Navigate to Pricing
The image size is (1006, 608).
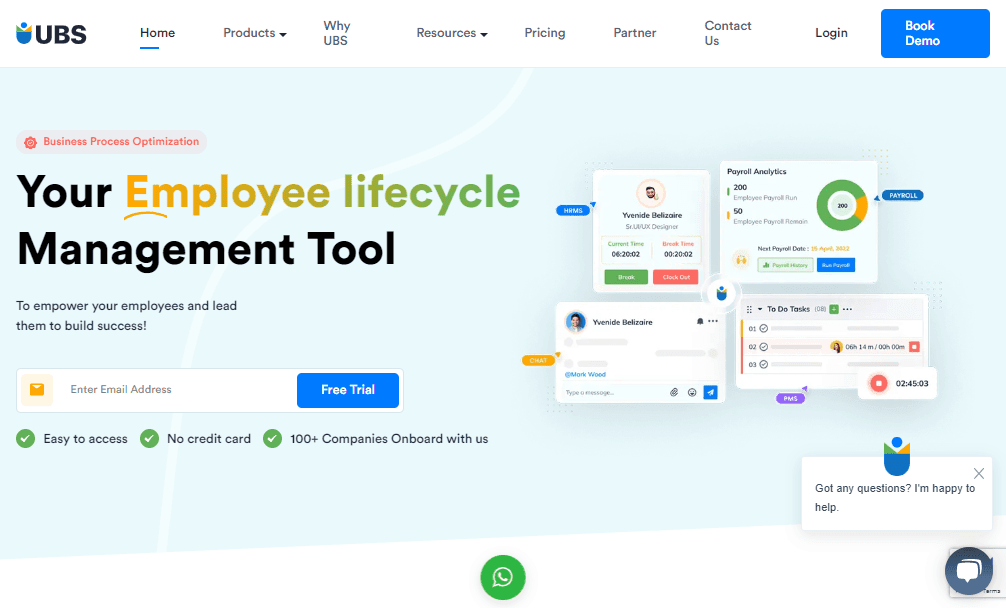pyautogui.click(x=545, y=33)
